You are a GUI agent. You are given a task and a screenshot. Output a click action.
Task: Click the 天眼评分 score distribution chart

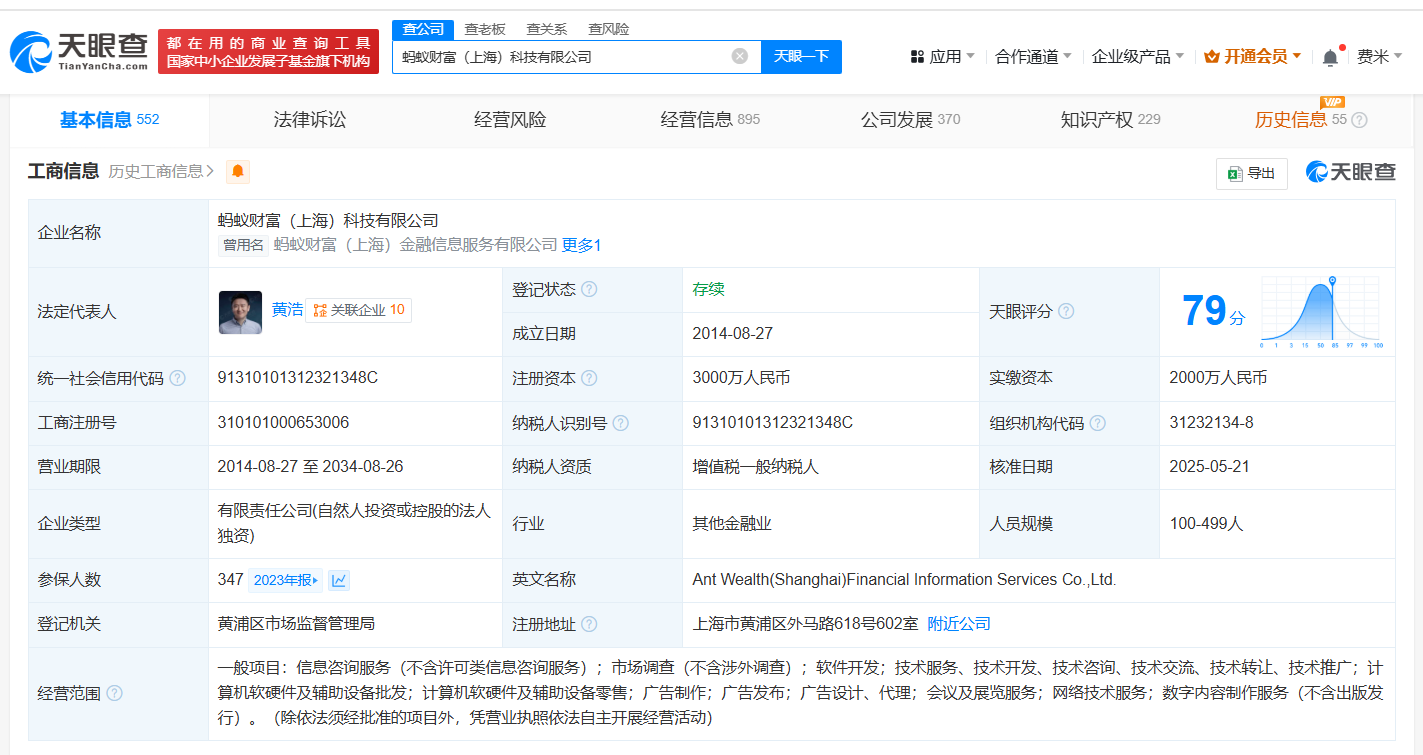pos(1321,311)
